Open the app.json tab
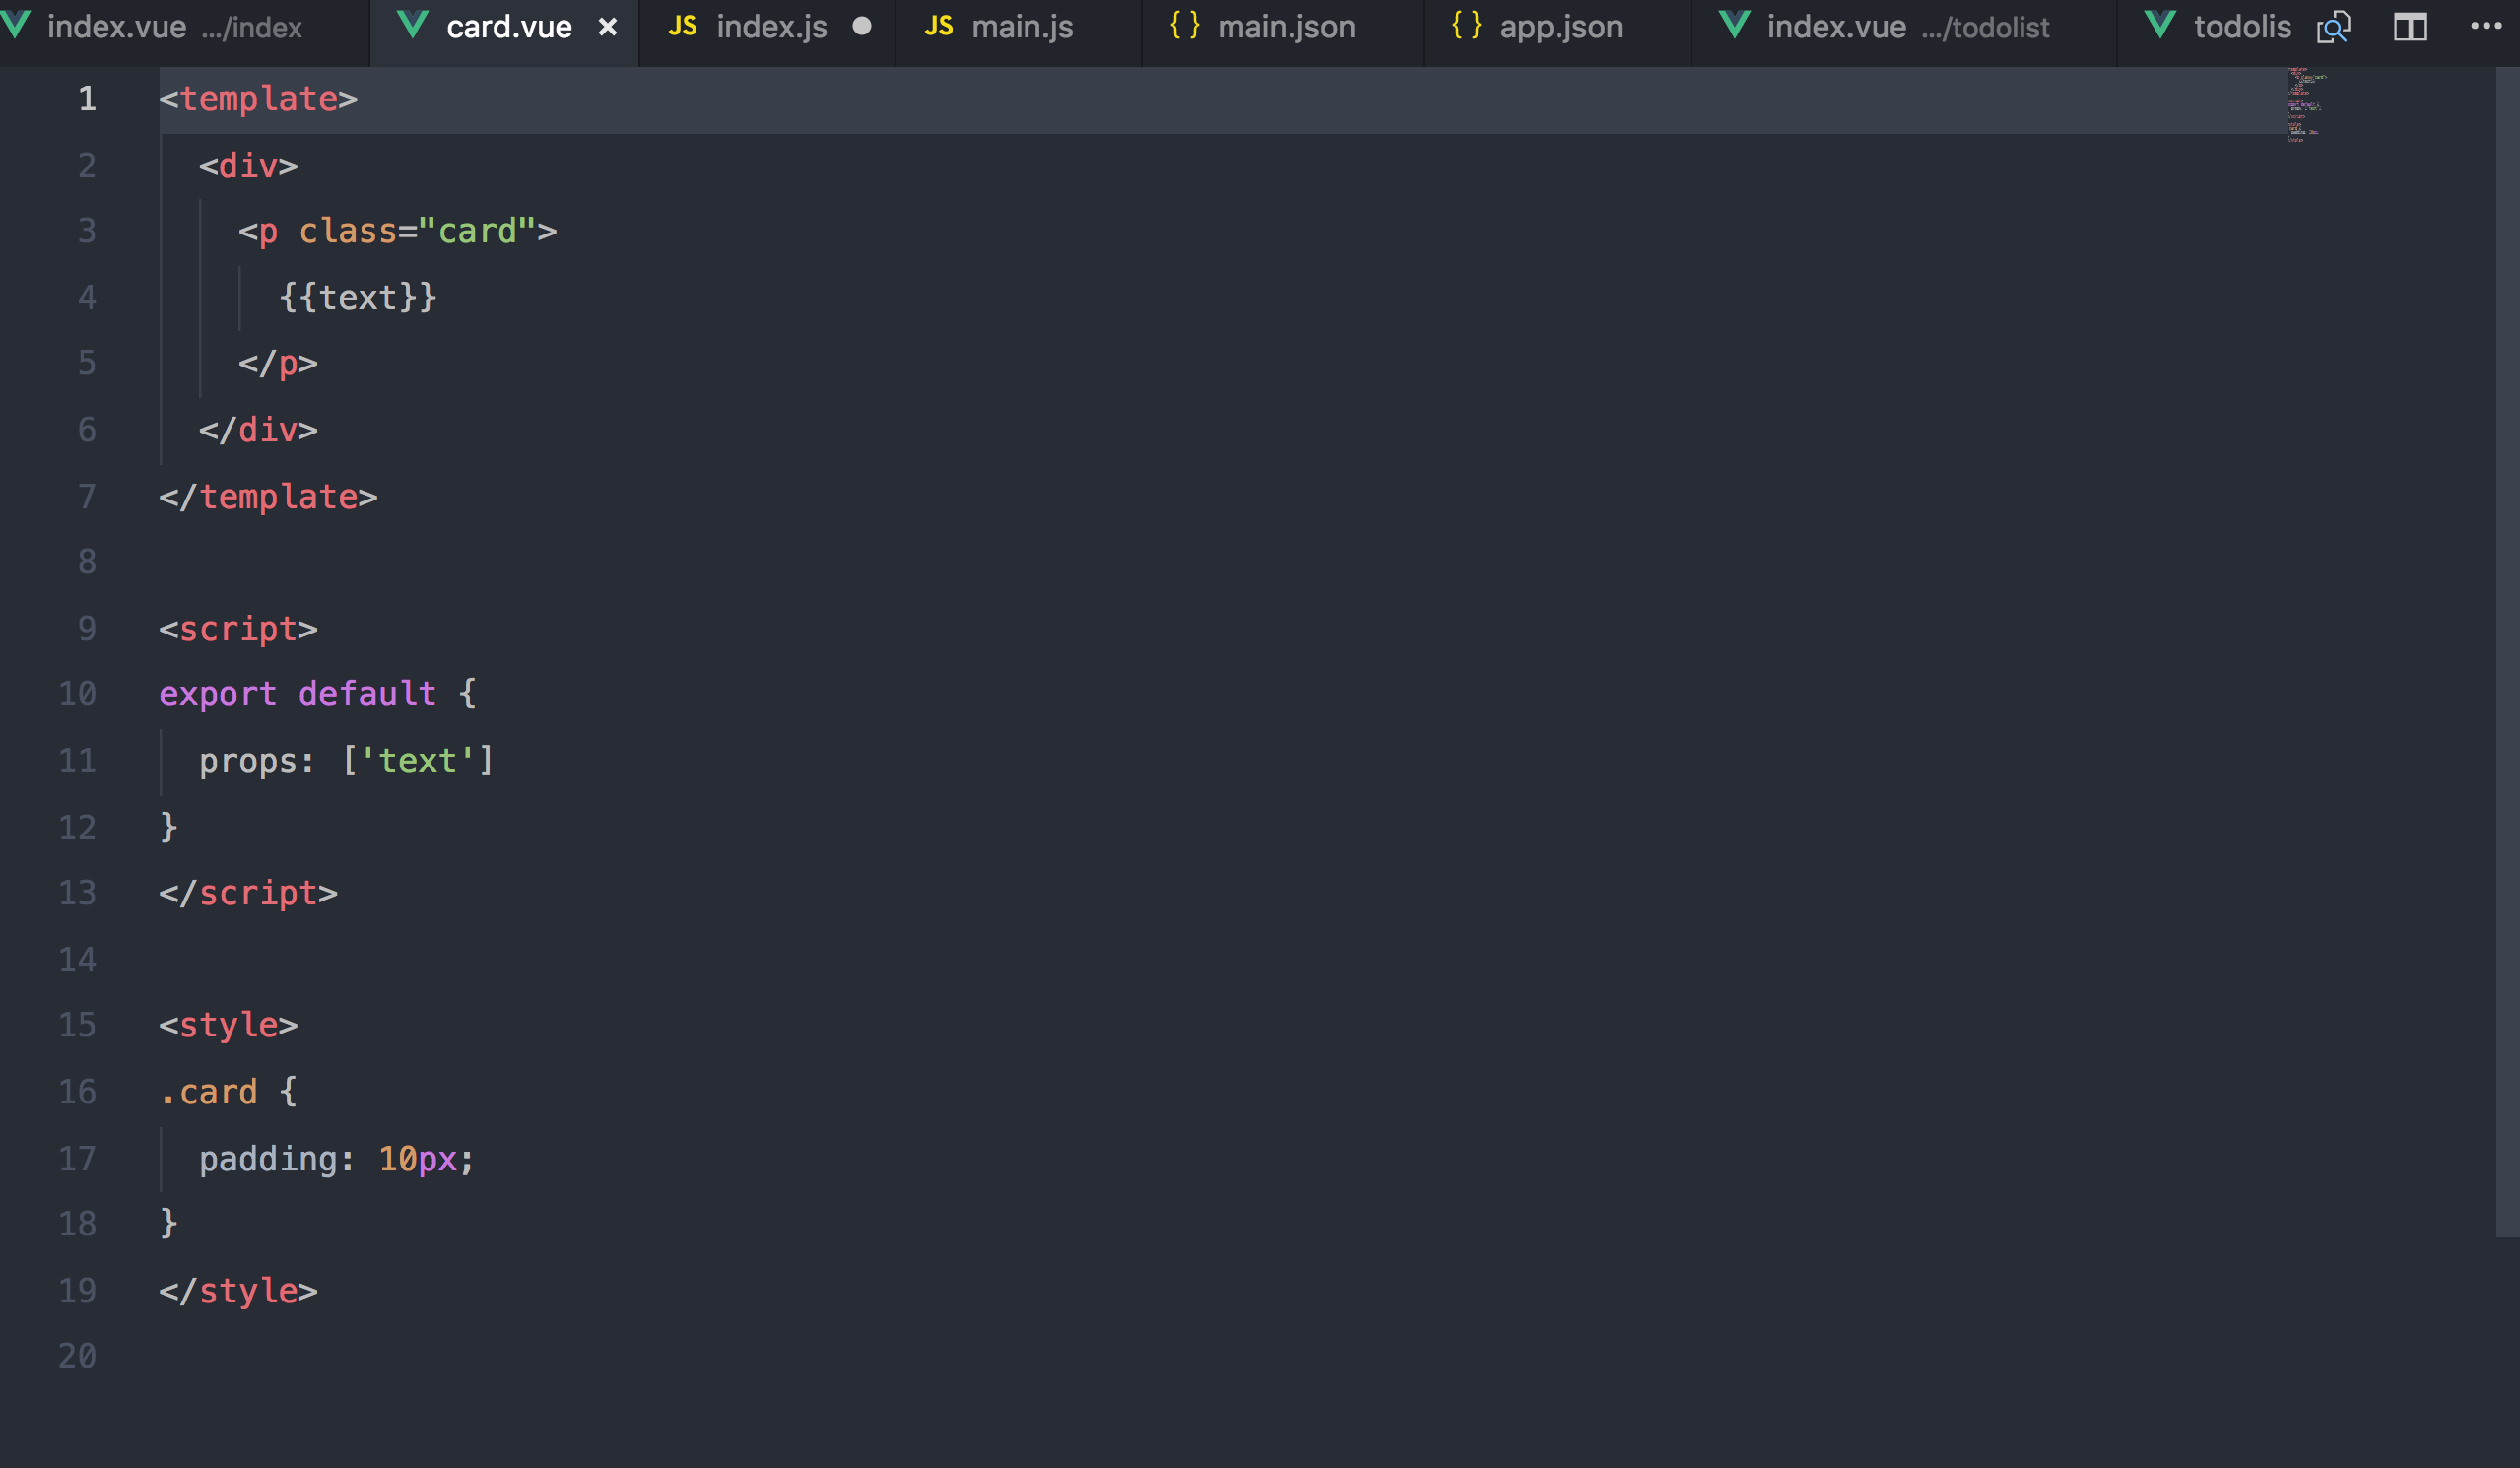The image size is (2520, 1468). tap(1560, 27)
